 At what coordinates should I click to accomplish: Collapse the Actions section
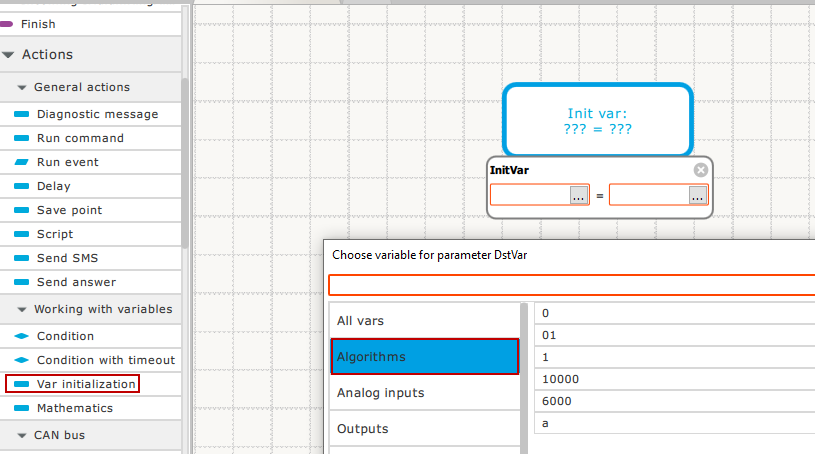pos(9,55)
